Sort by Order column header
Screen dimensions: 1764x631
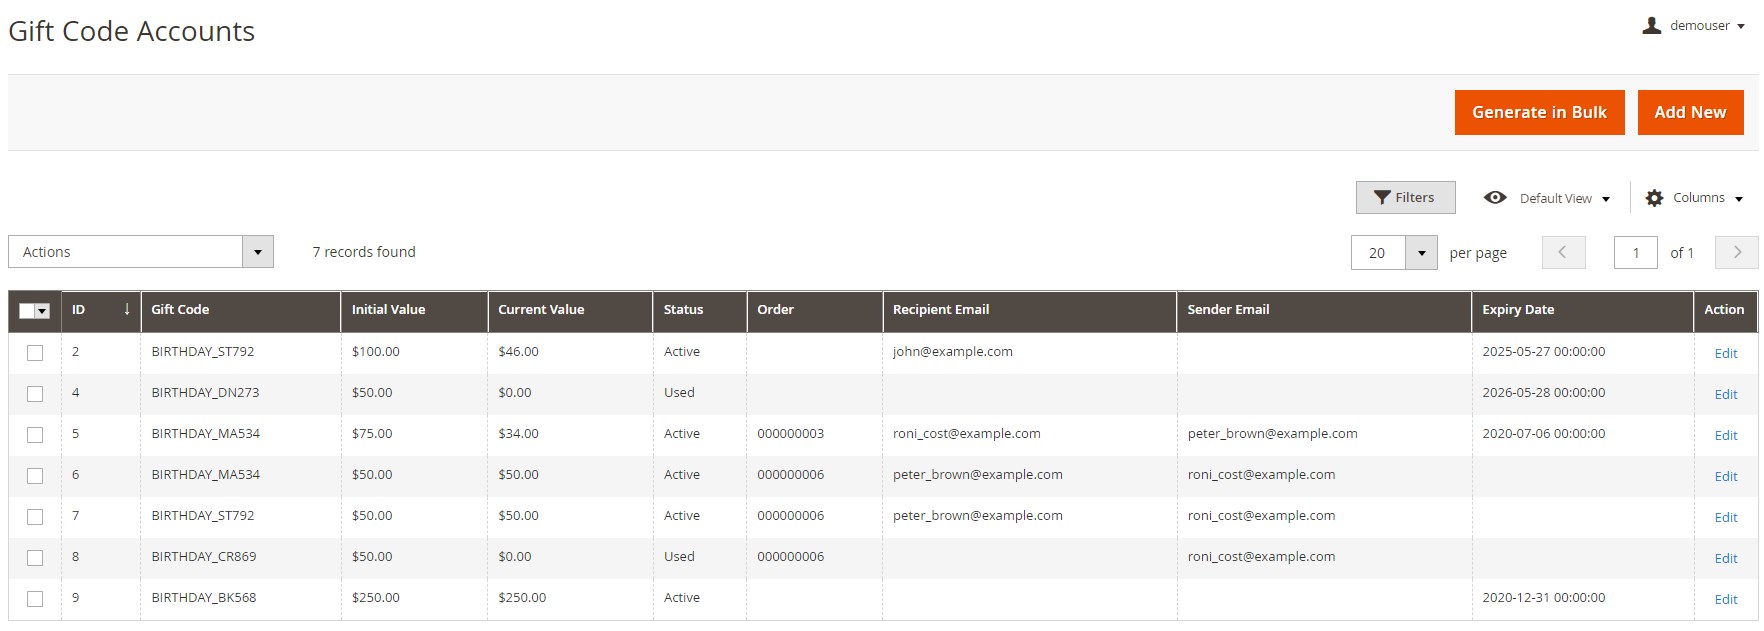(x=814, y=310)
